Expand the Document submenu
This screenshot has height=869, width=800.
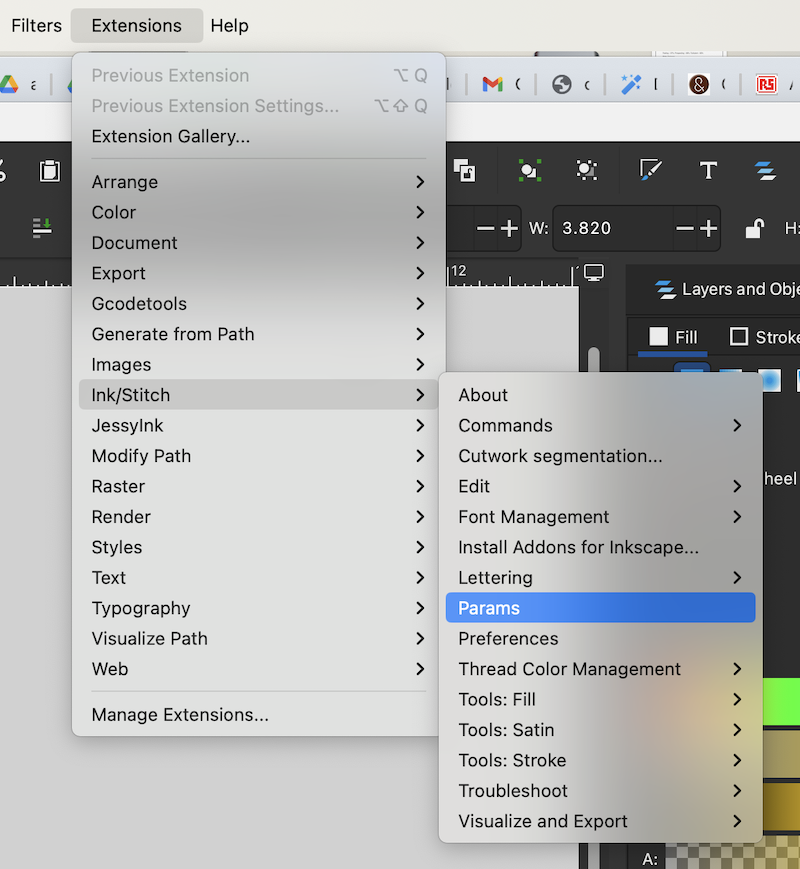pos(258,243)
